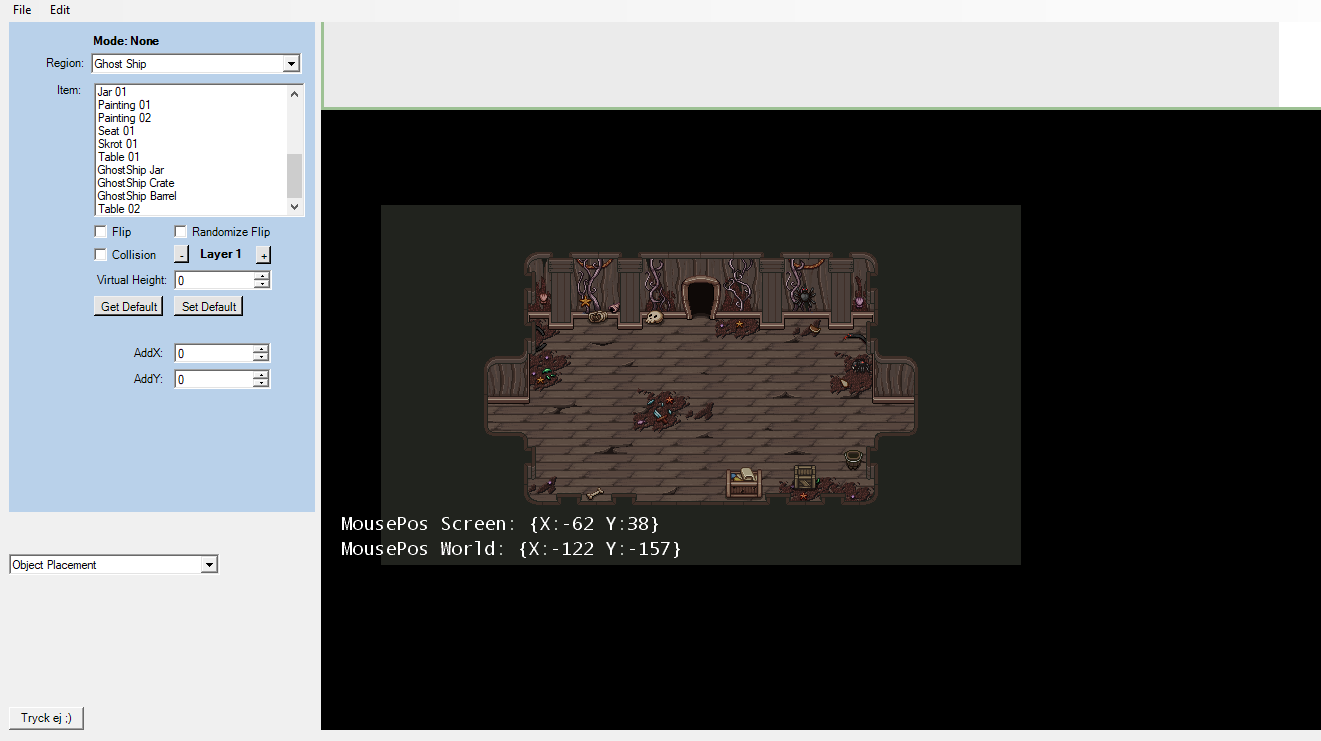
Task: Enable the Collision checkbox
Action: (x=100, y=255)
